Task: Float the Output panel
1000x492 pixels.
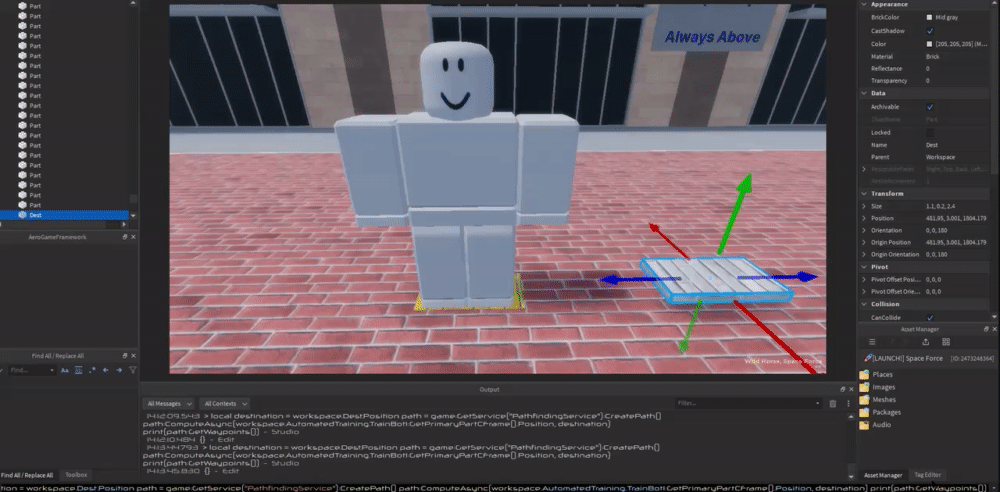Action: (842, 389)
